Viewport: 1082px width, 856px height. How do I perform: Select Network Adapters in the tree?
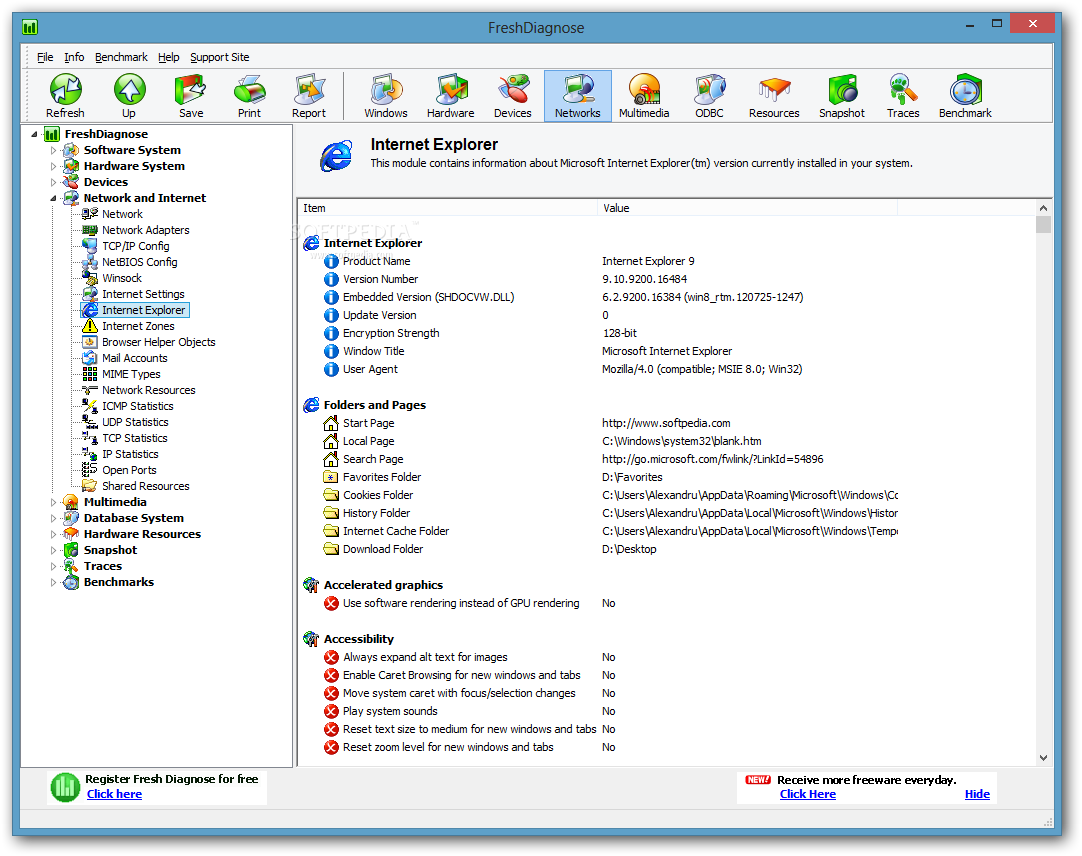pyautogui.click(x=145, y=230)
